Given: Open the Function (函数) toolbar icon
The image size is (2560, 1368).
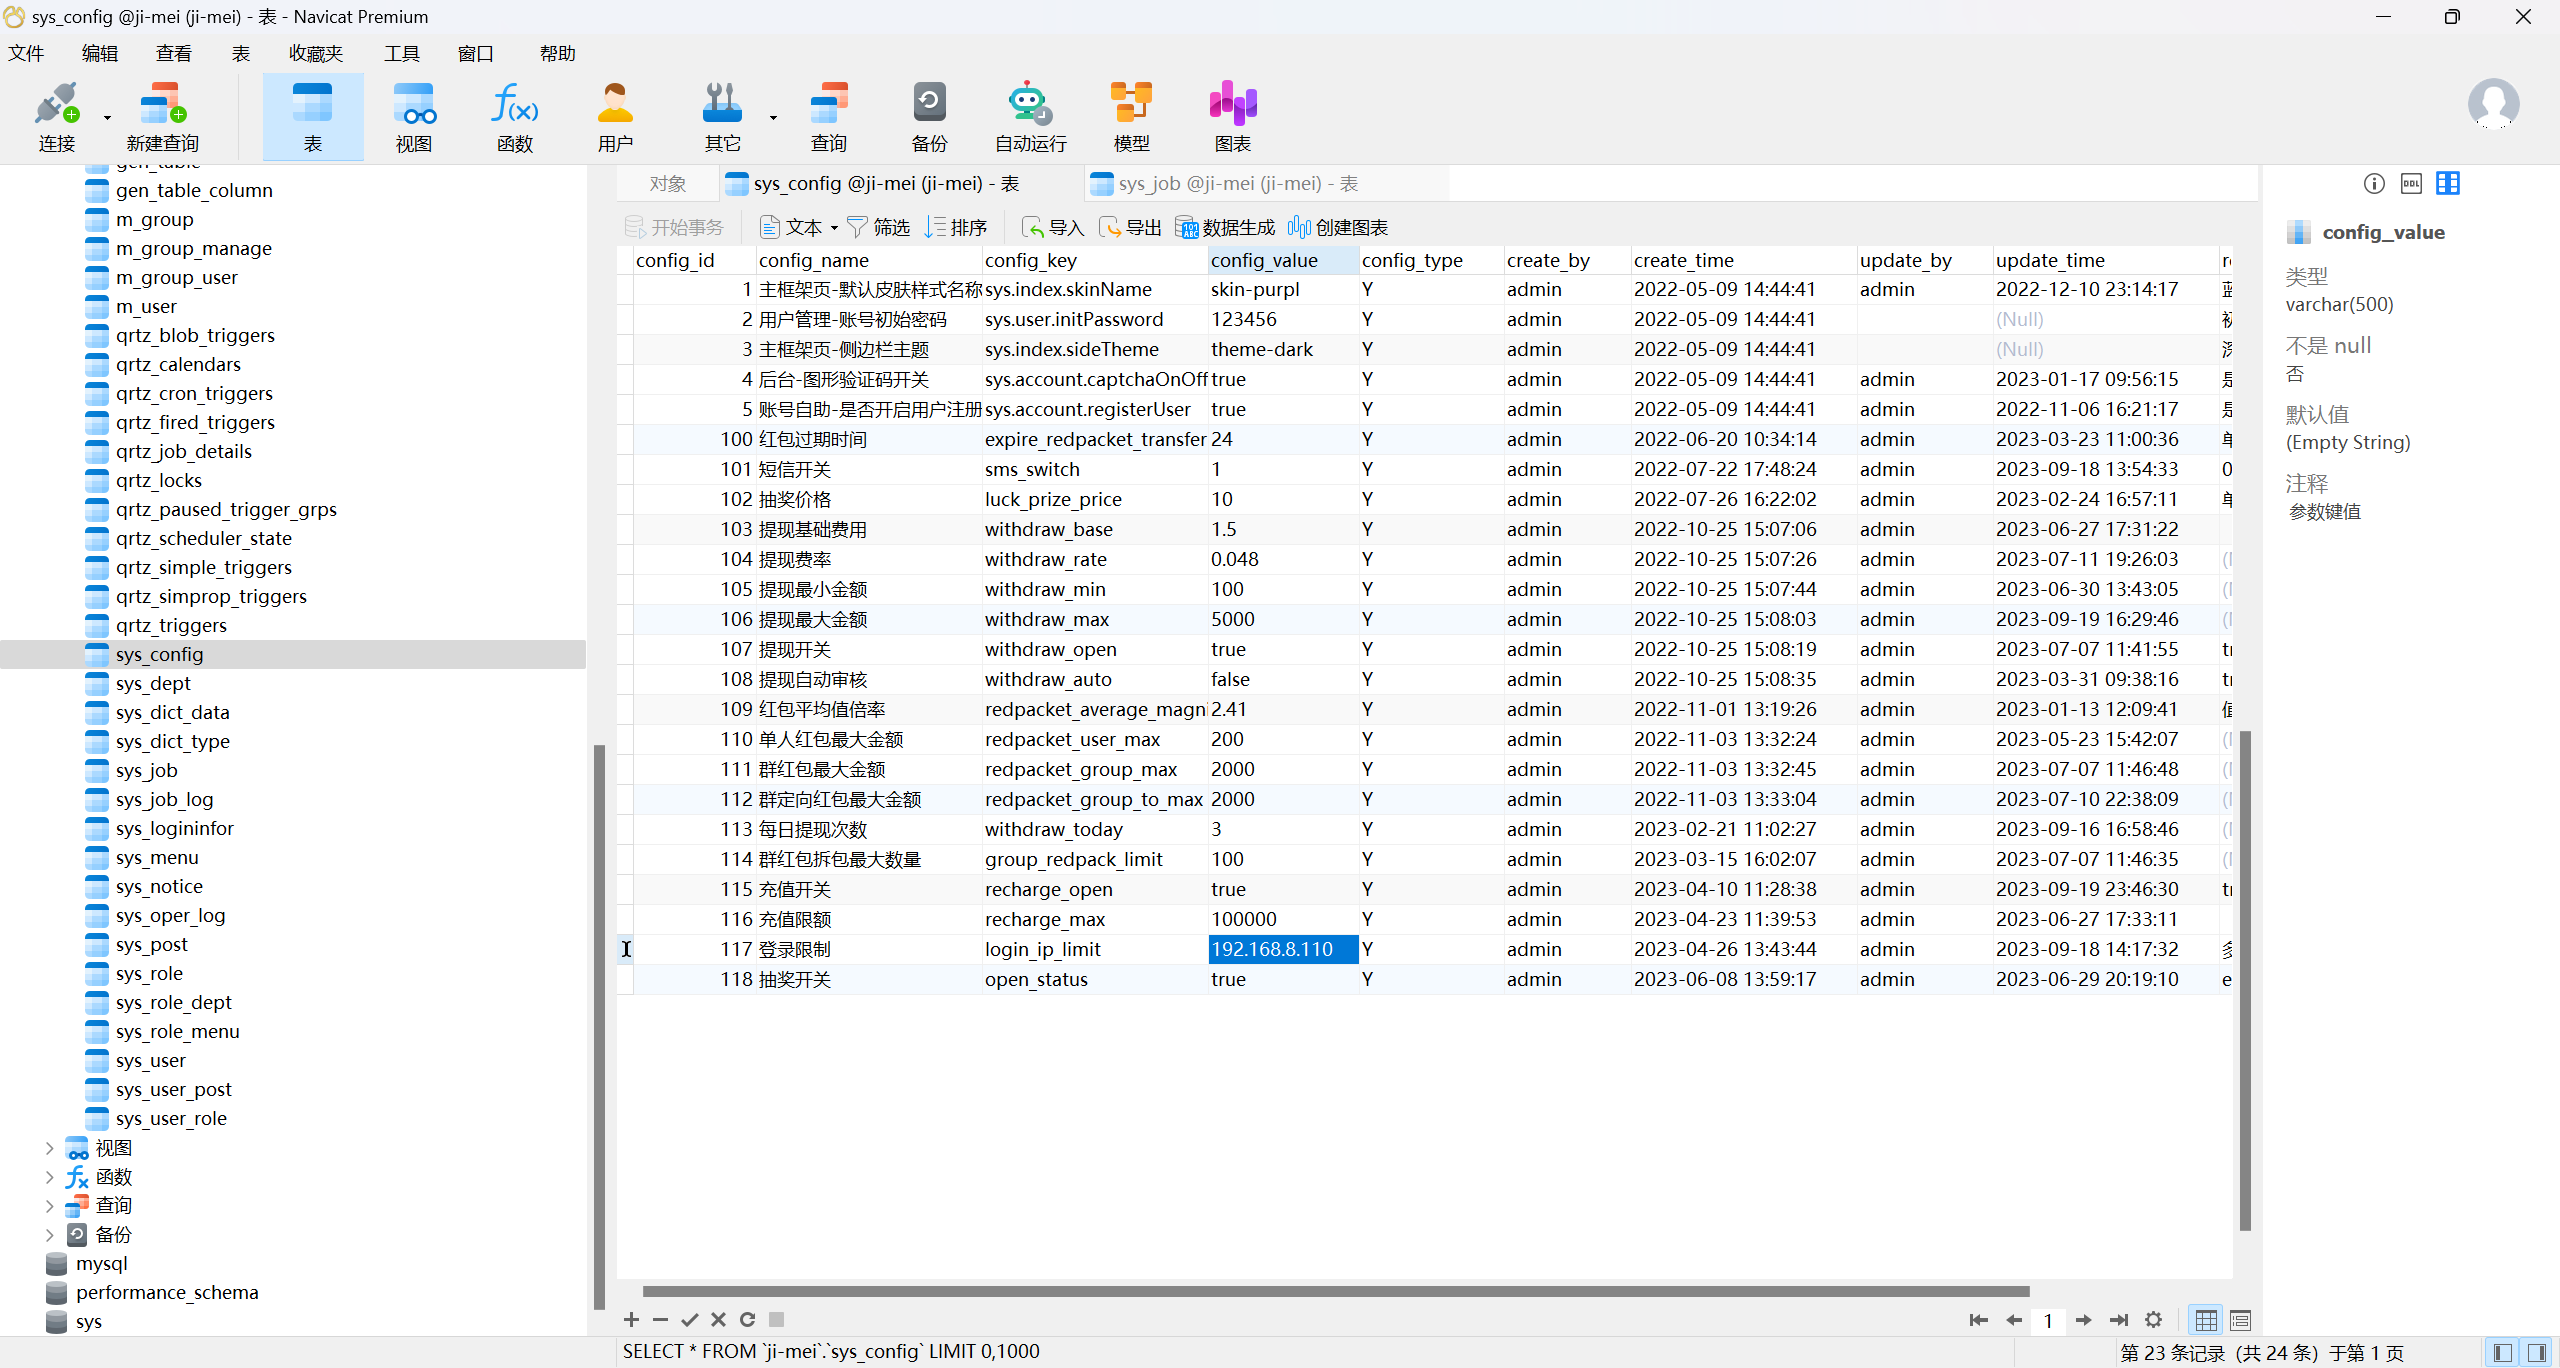Looking at the screenshot, I should click(514, 116).
